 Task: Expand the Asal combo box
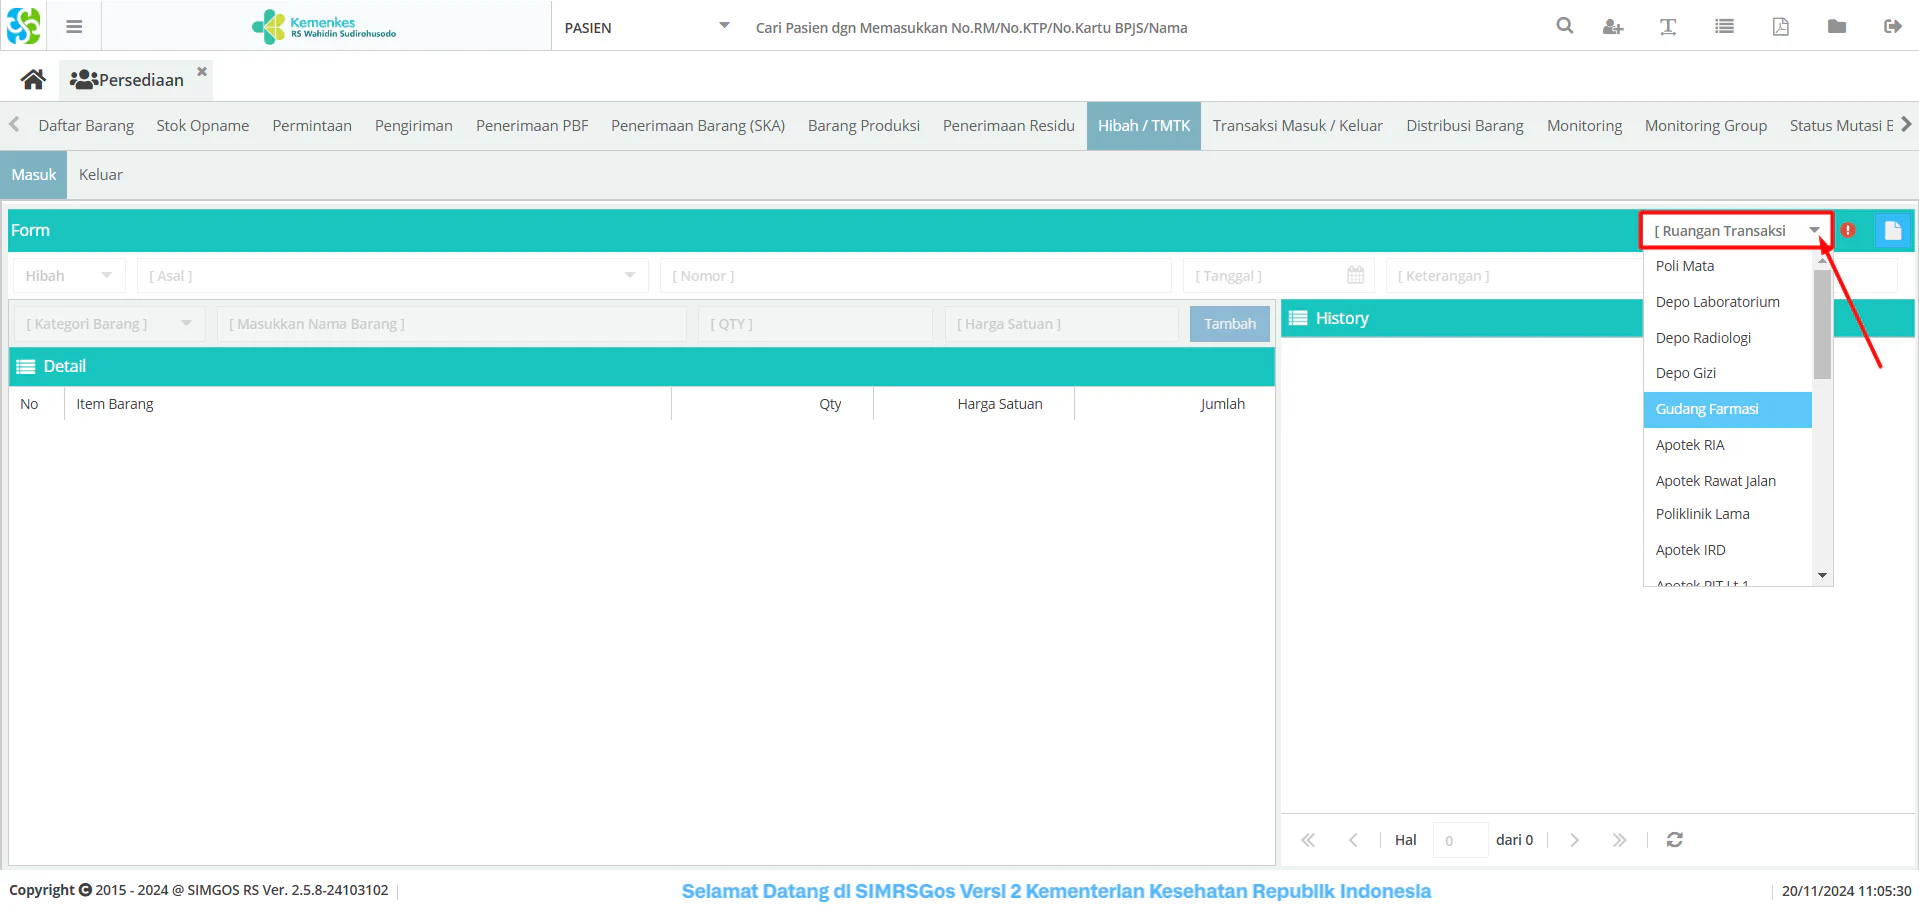tap(630, 275)
